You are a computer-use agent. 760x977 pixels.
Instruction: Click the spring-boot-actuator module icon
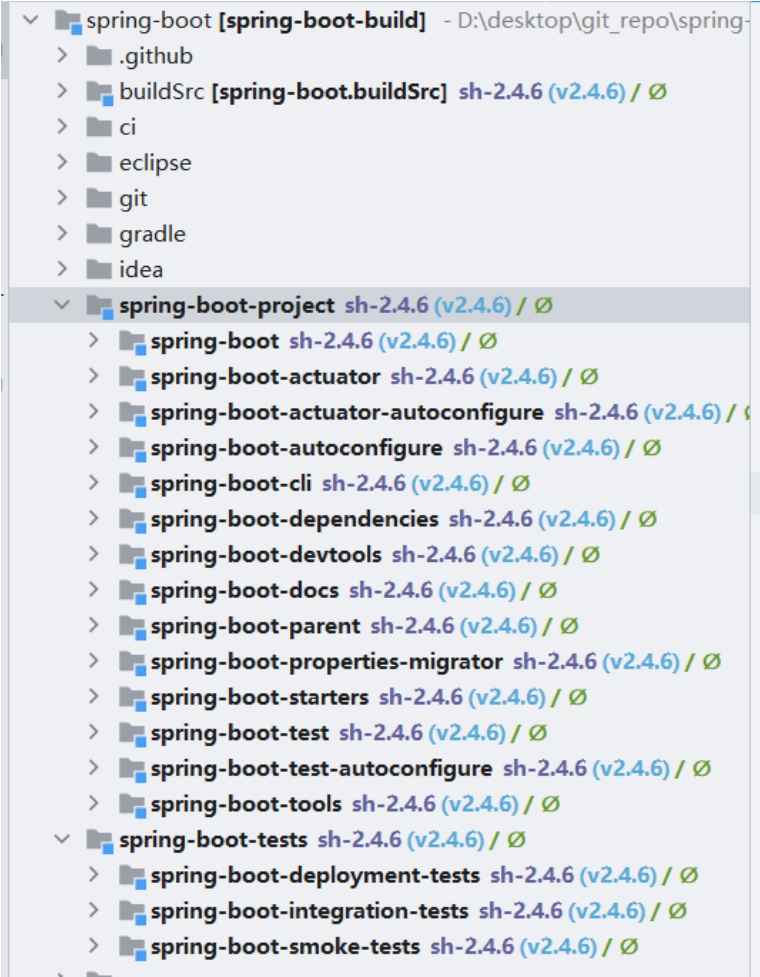132,378
